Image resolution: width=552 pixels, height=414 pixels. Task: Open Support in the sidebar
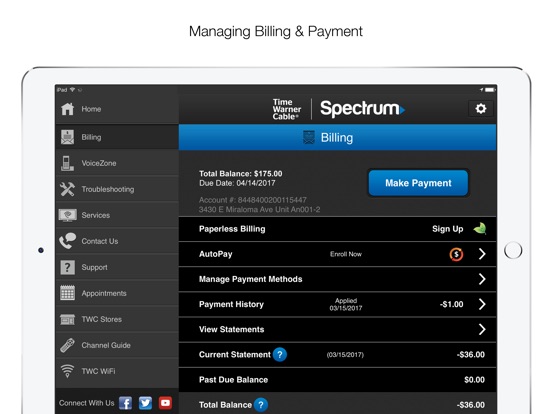click(117, 267)
